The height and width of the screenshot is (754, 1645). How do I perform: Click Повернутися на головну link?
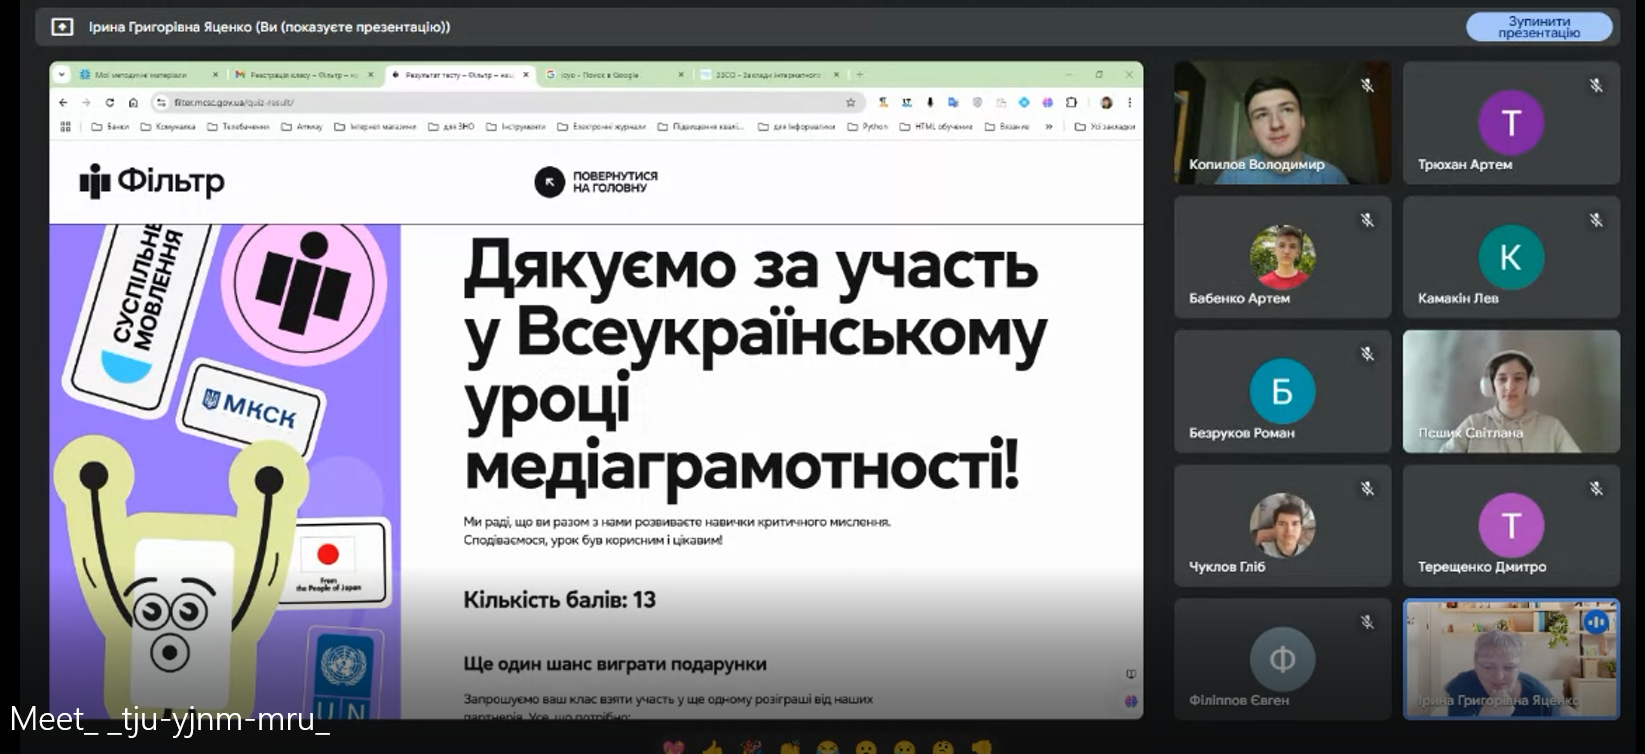click(x=596, y=182)
